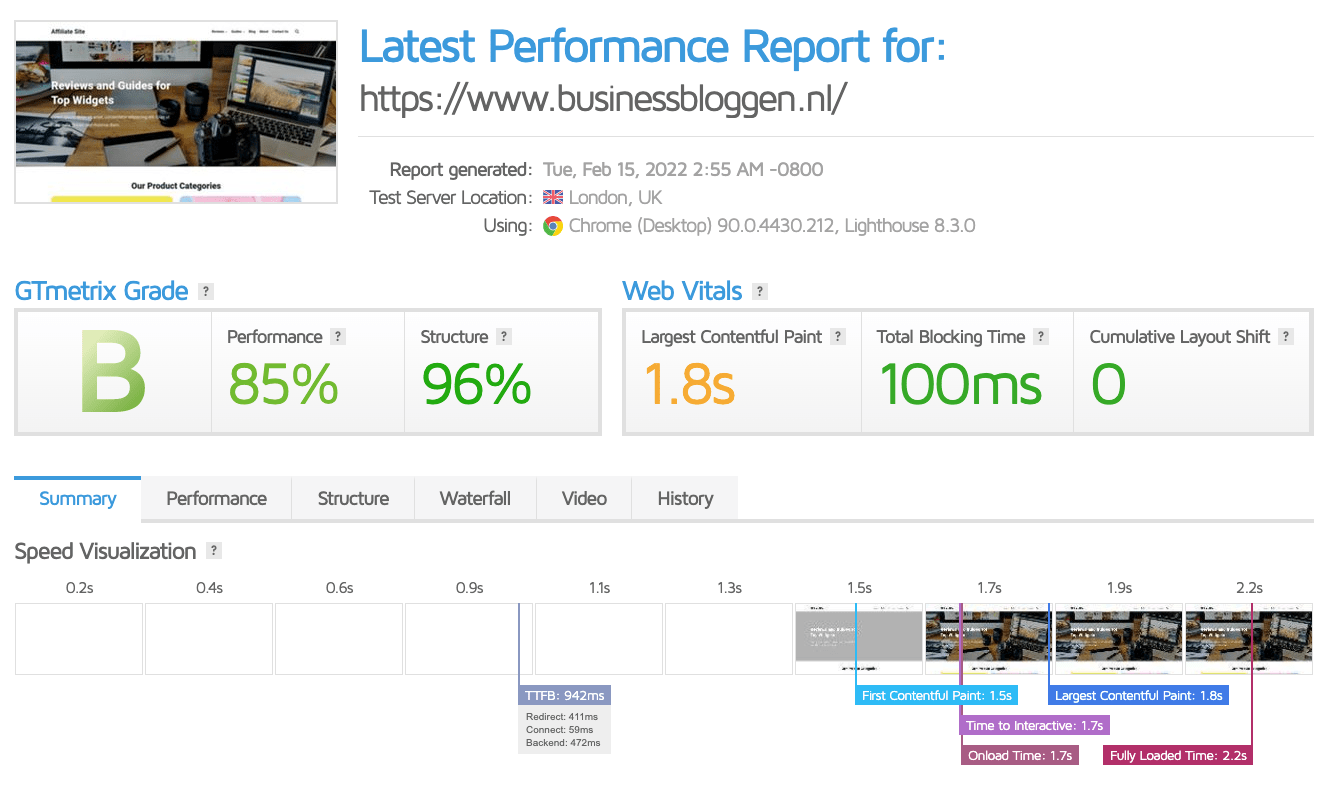This screenshot has width=1329, height=787.
Task: Go to the Video tab
Action: (584, 498)
